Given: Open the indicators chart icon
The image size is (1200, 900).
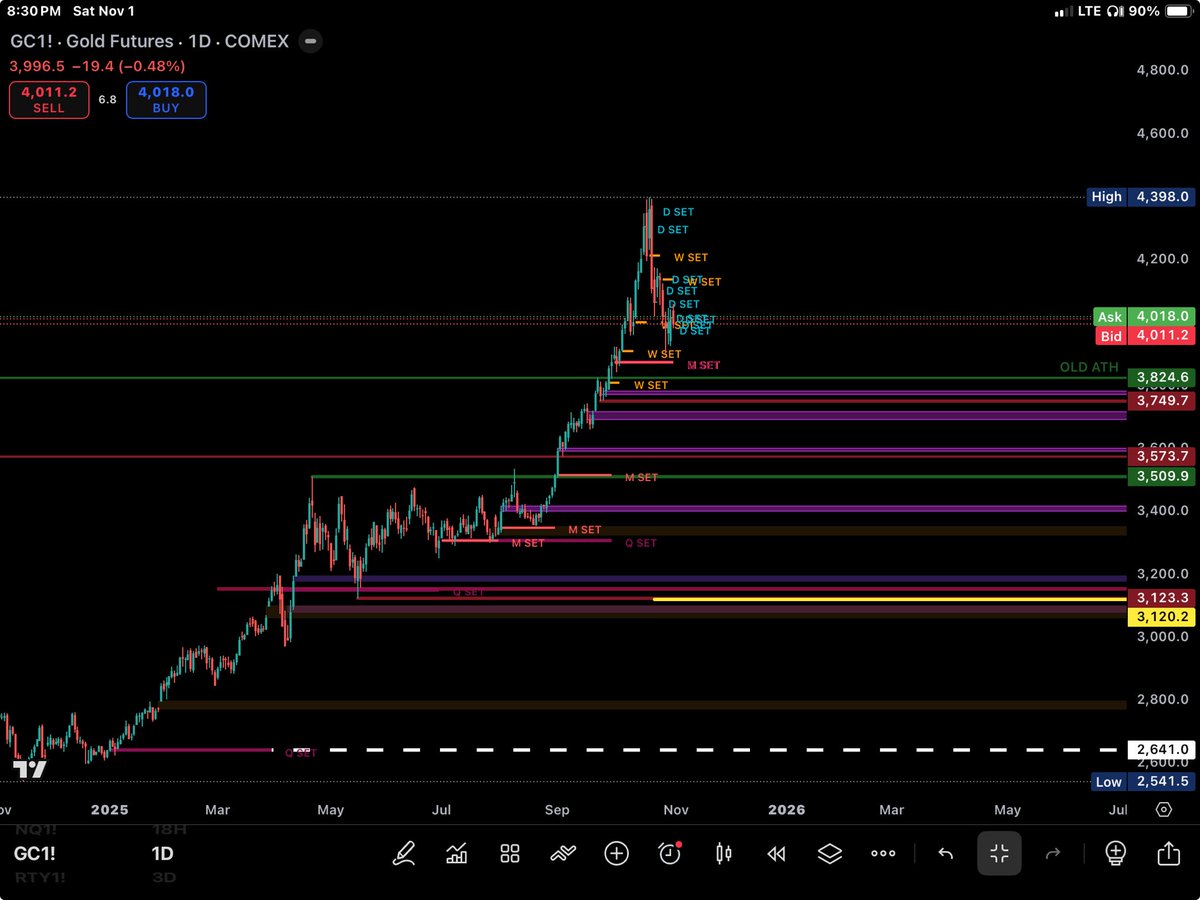Looking at the screenshot, I should (457, 853).
